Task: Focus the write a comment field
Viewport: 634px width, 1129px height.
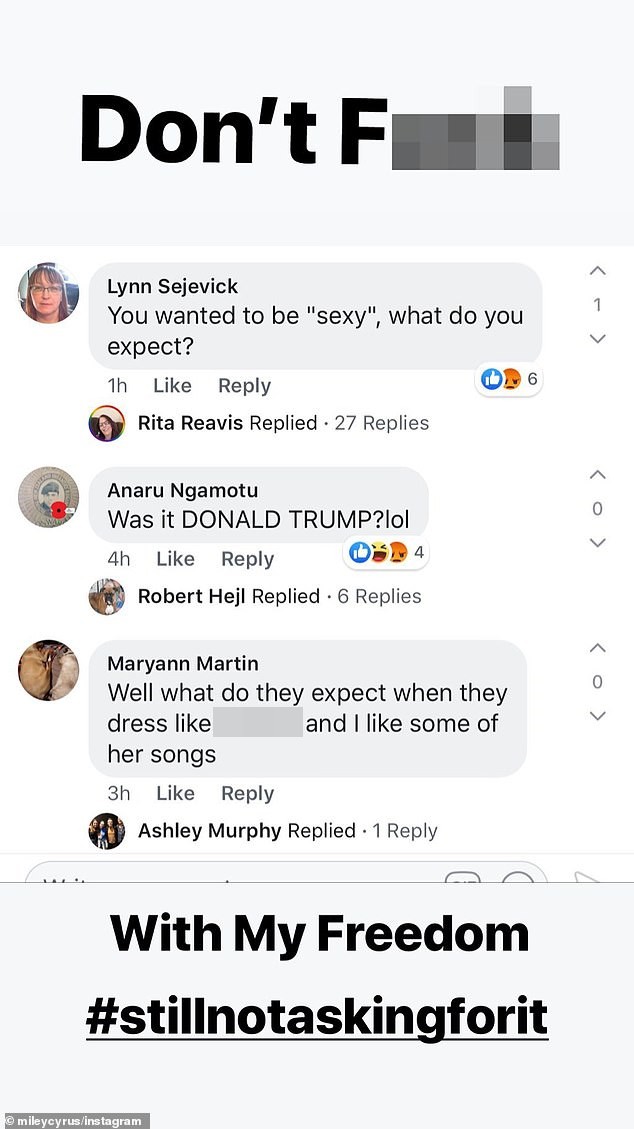Action: pyautogui.click(x=286, y=872)
